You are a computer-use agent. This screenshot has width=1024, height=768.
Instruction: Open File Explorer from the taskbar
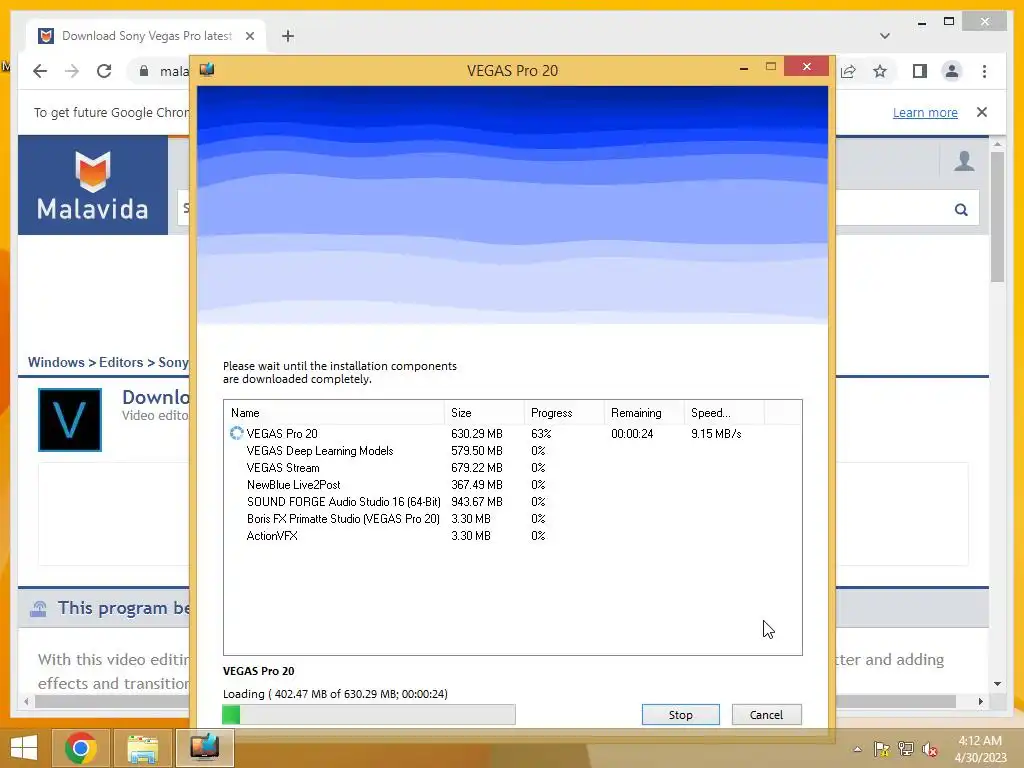(x=142, y=748)
